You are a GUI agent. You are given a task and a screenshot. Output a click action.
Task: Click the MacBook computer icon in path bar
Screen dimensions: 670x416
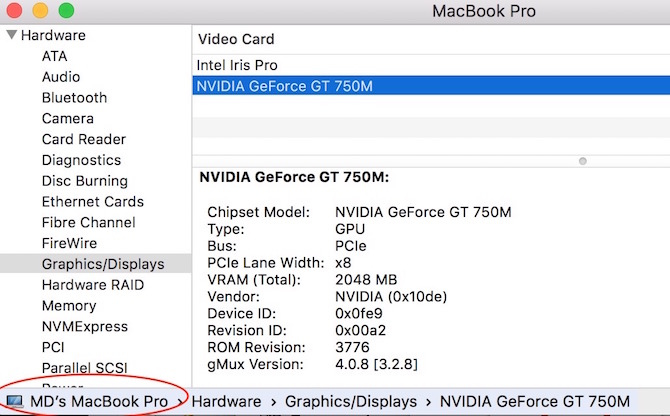coord(14,402)
